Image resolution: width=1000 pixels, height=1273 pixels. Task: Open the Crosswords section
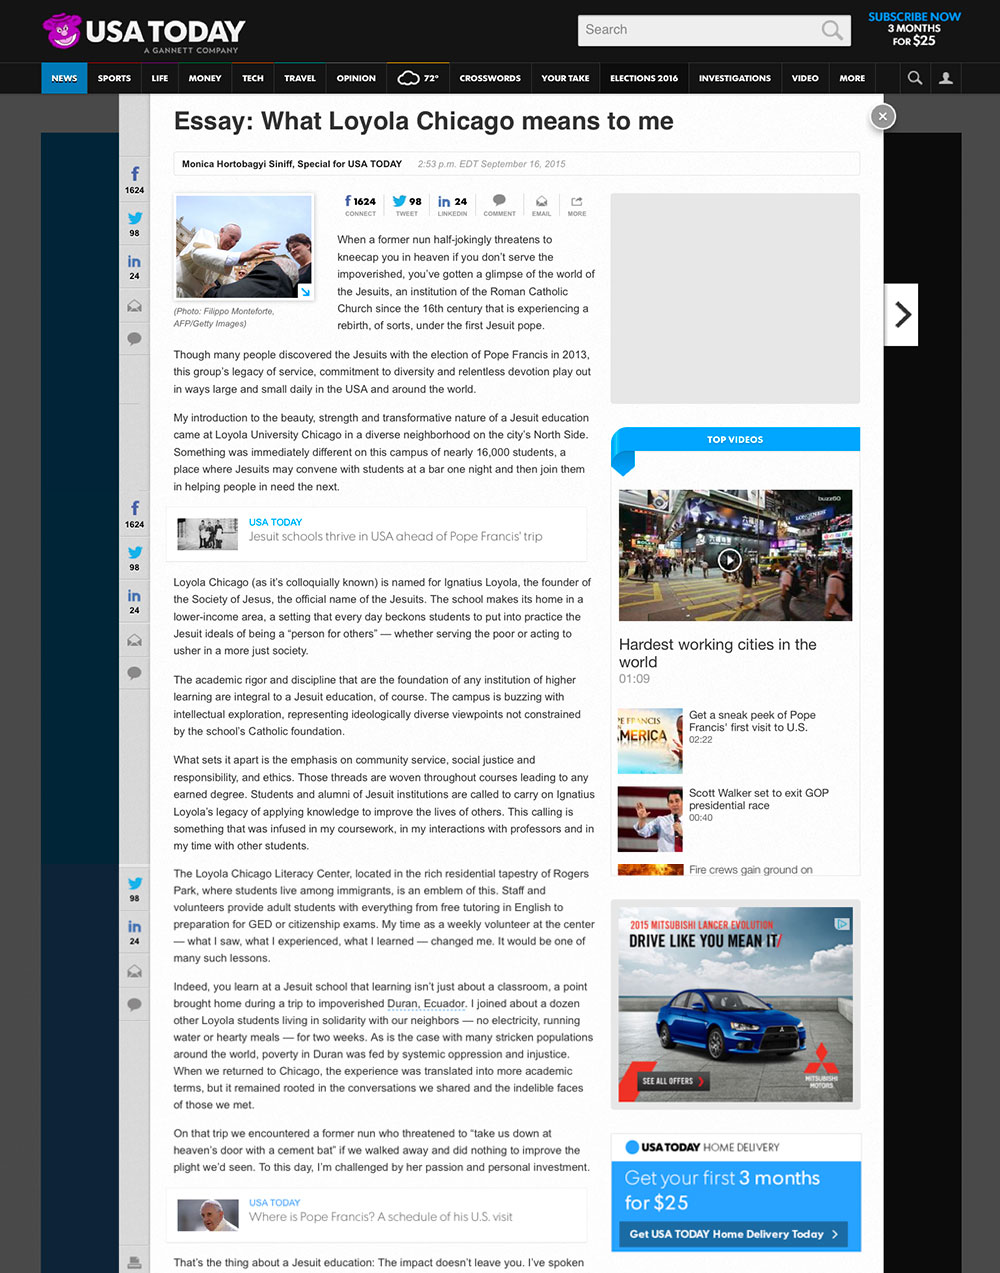490,78
